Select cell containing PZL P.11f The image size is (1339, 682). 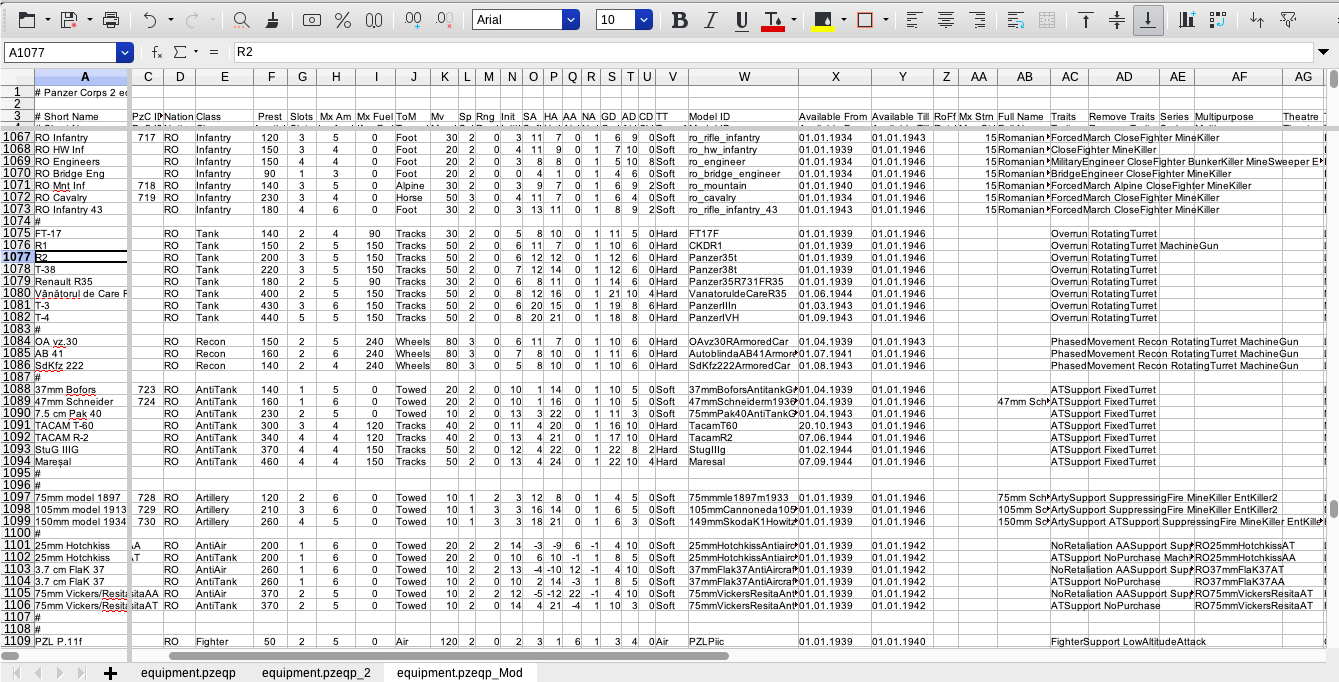click(x=81, y=642)
